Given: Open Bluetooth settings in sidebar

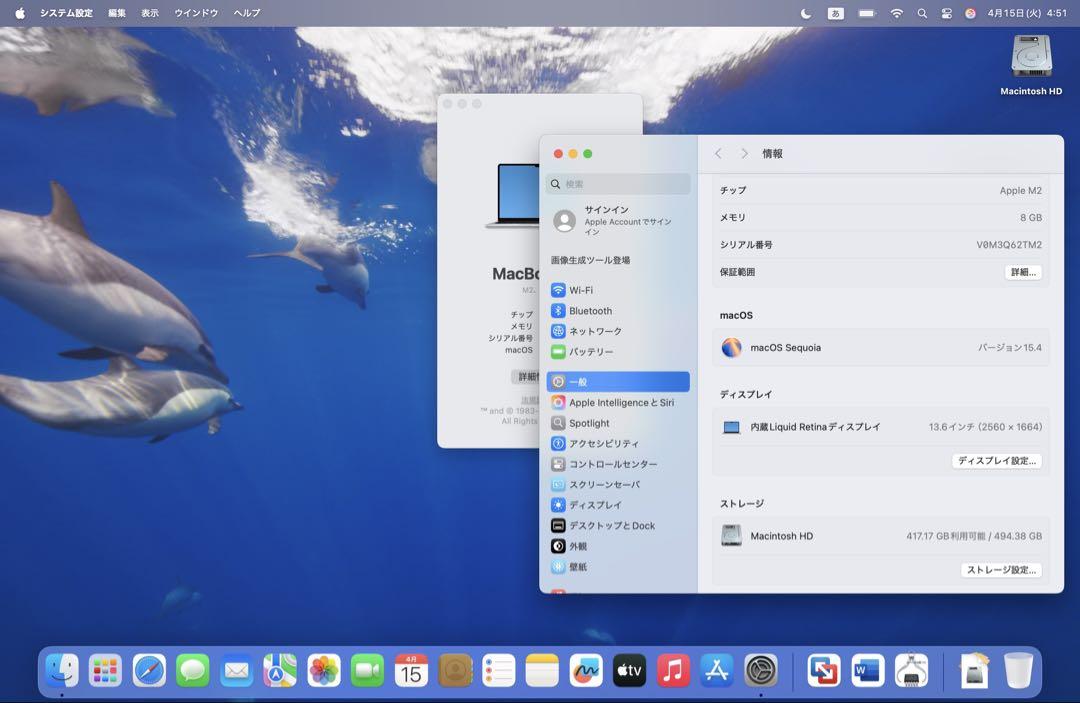Looking at the screenshot, I should (618, 311).
